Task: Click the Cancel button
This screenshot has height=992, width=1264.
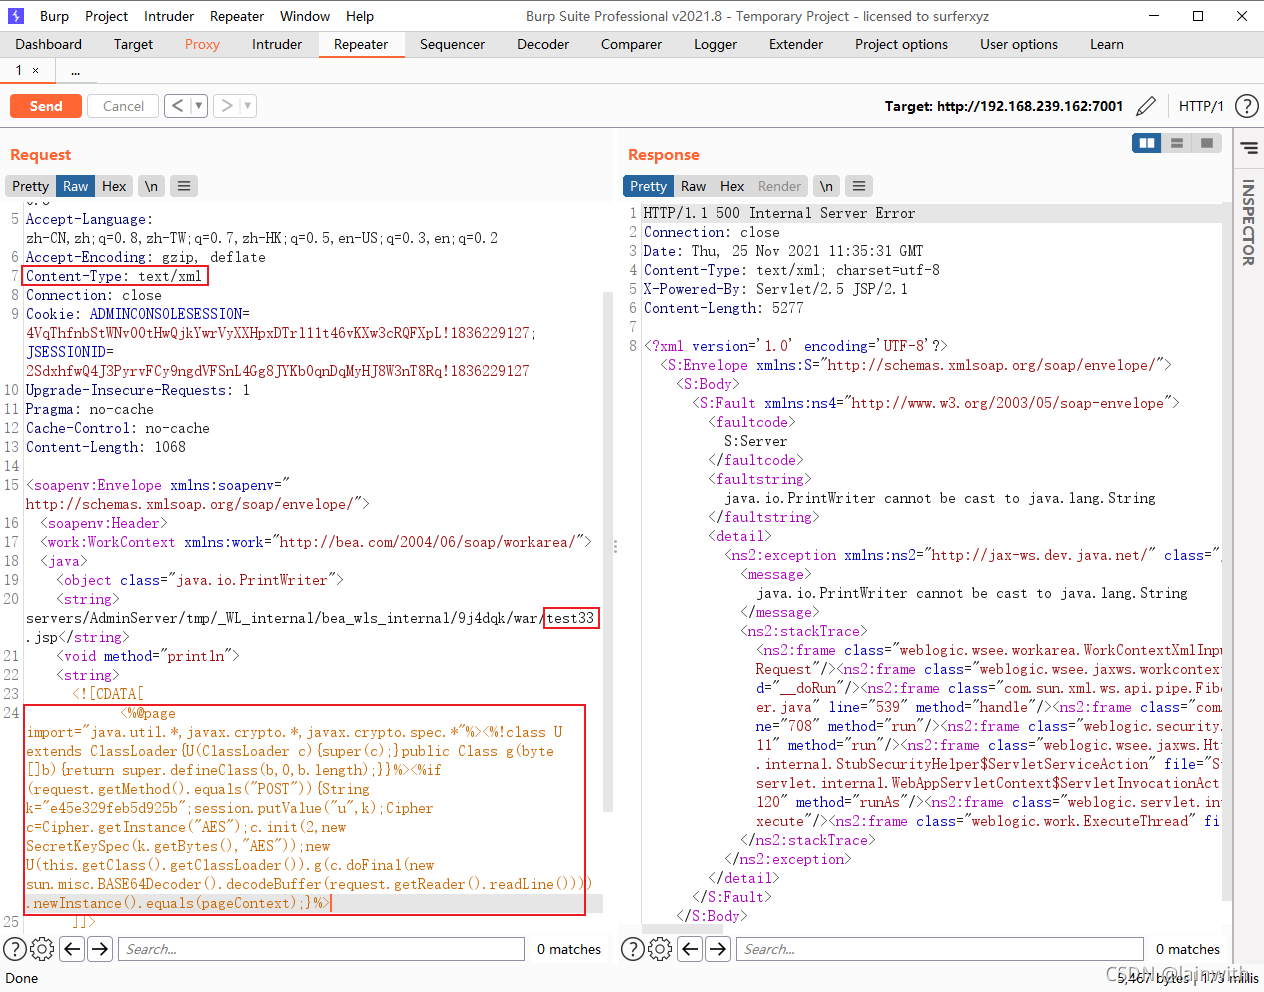Action: tap(123, 106)
